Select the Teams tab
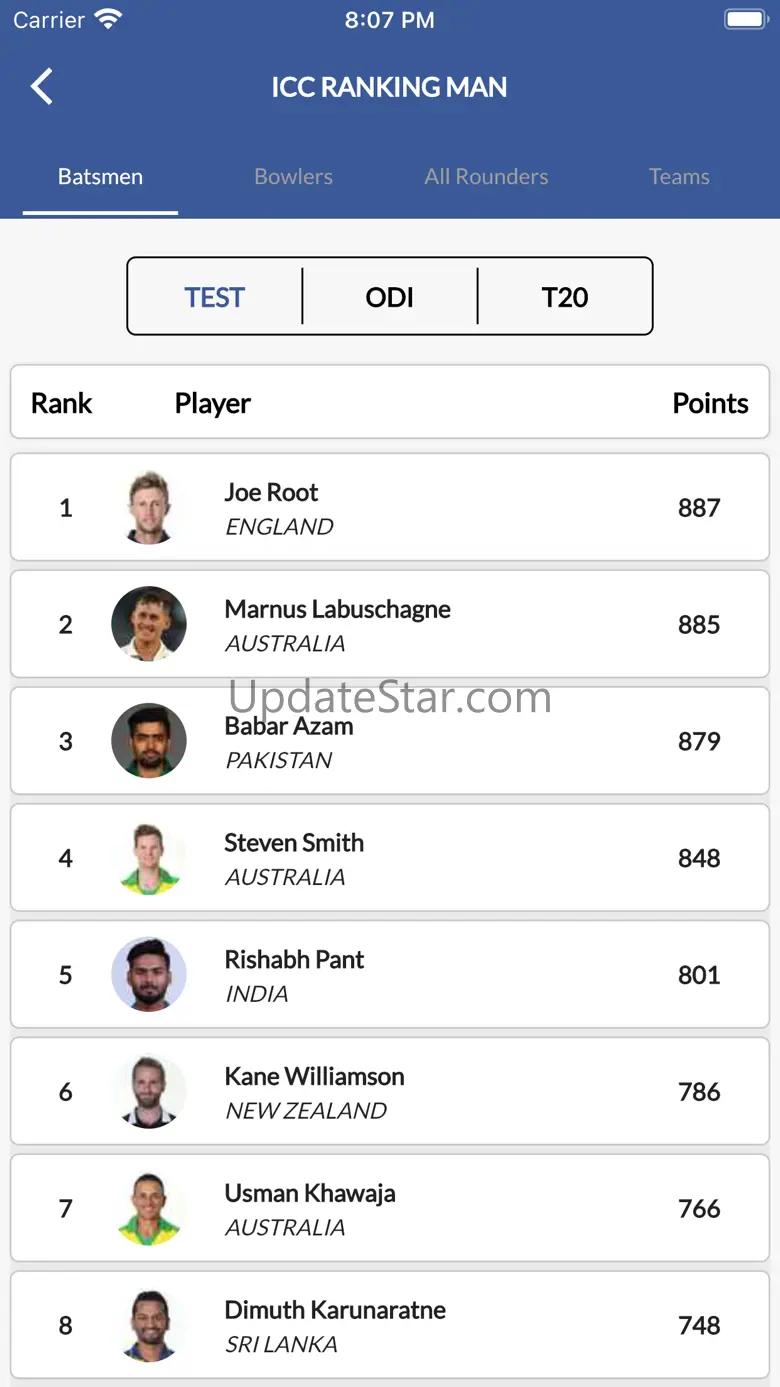Screen dimensions: 780x1387 (679, 177)
